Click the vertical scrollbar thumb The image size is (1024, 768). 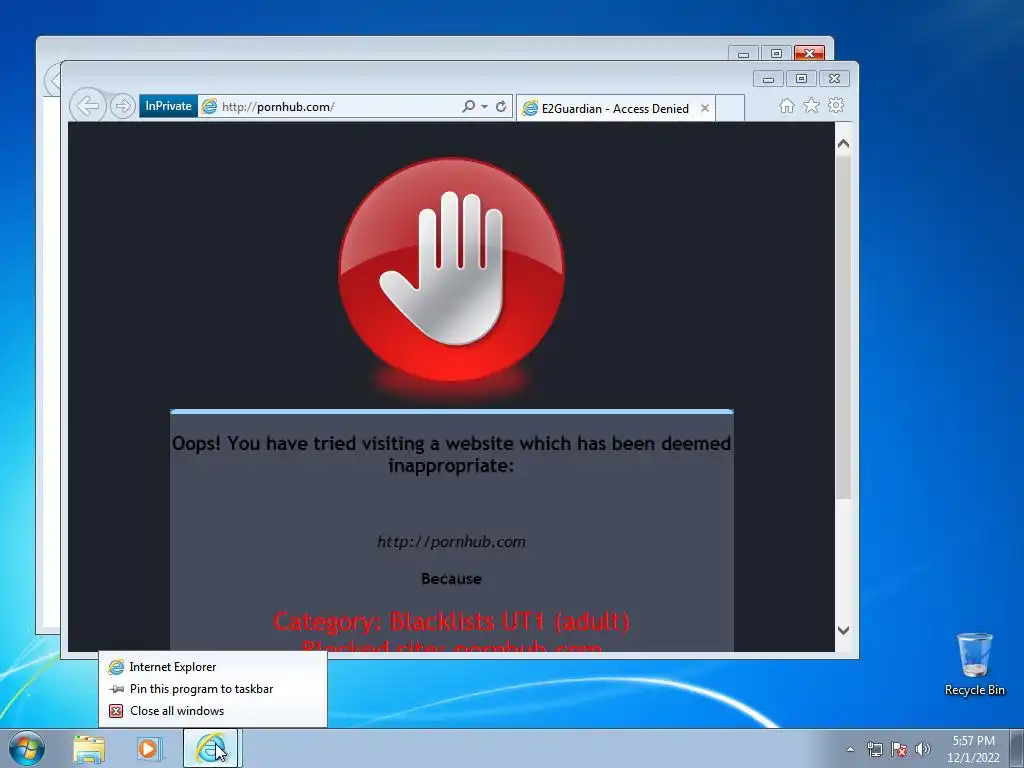(843, 327)
